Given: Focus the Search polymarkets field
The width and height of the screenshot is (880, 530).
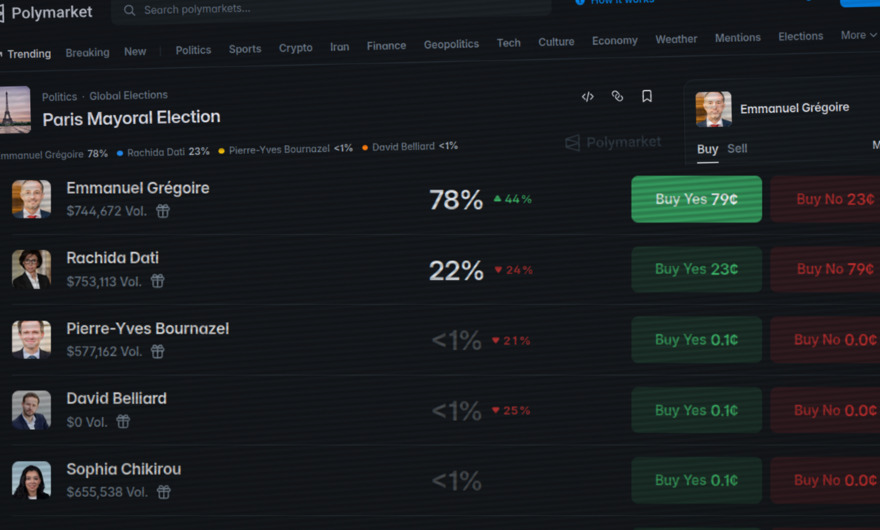Looking at the screenshot, I should click(x=330, y=9).
